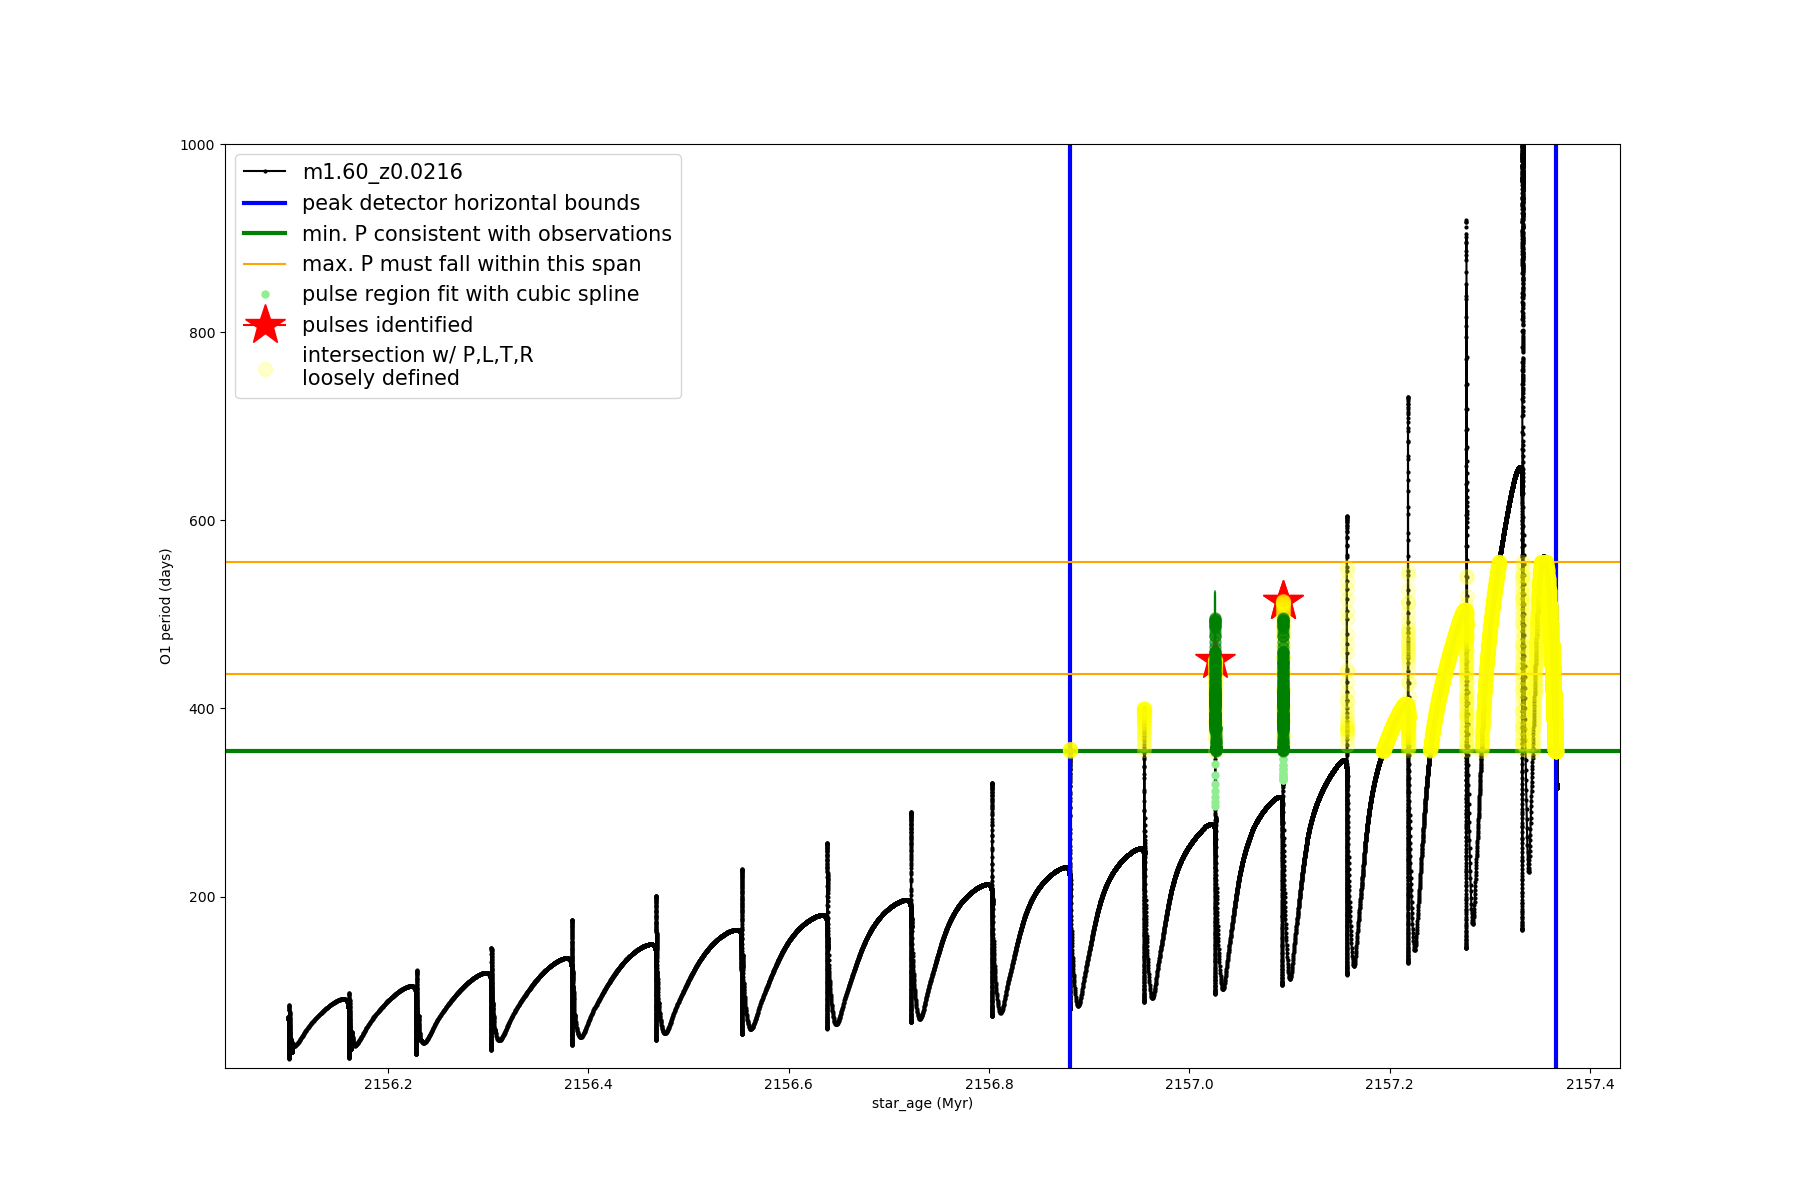Click 'max. P must fall within this span' label
This screenshot has width=1800, height=1200.
471,264
